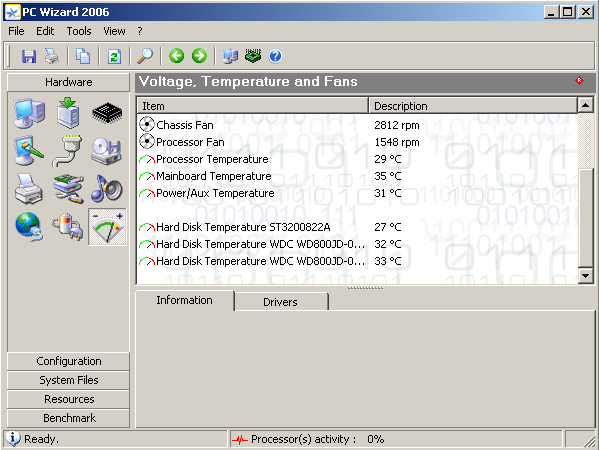Screen dimensions: 599x450
Task: Select the Processor Fan row
Action: (357, 142)
